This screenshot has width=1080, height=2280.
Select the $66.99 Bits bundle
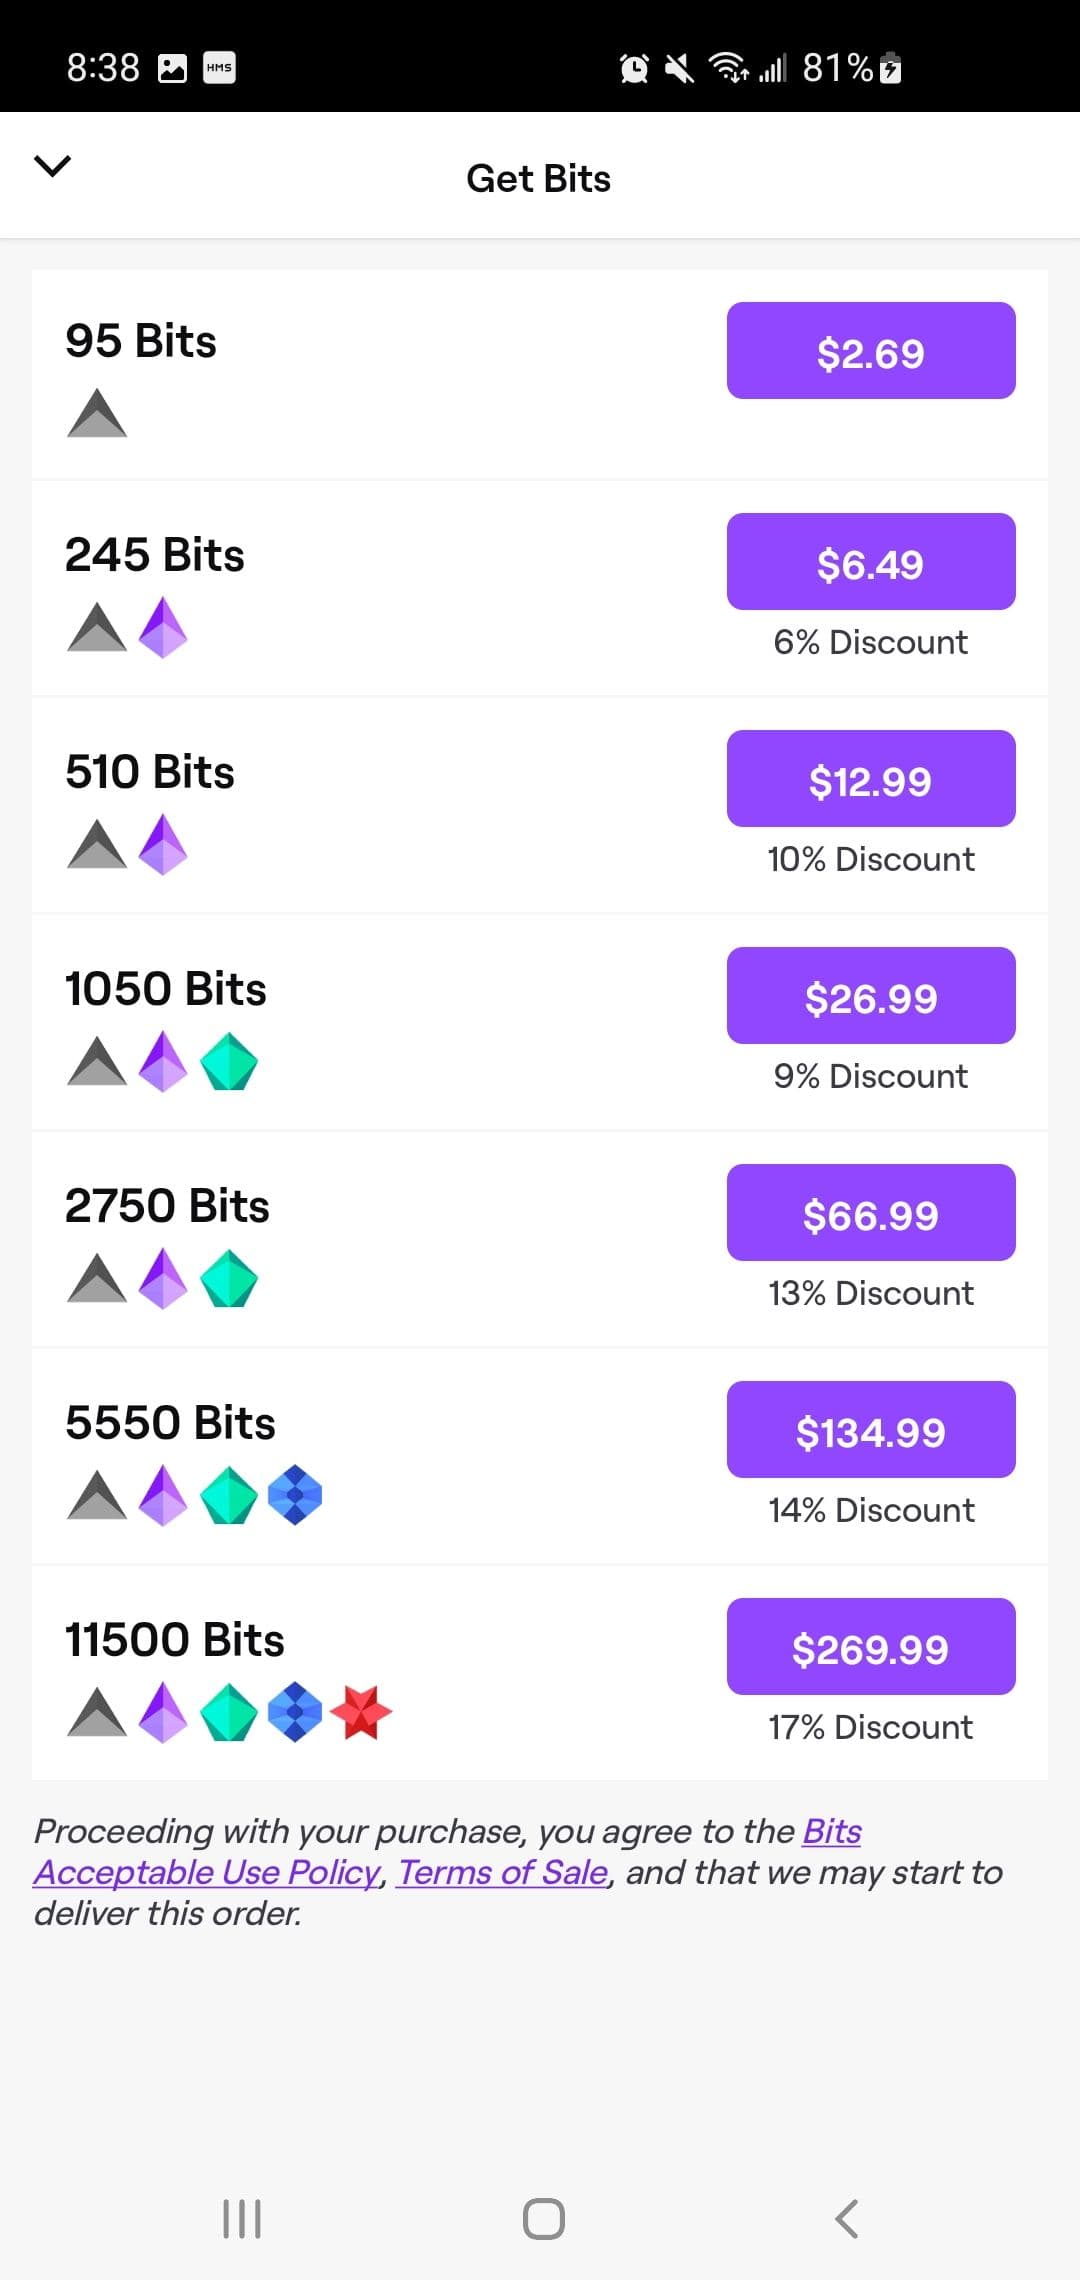point(870,1213)
